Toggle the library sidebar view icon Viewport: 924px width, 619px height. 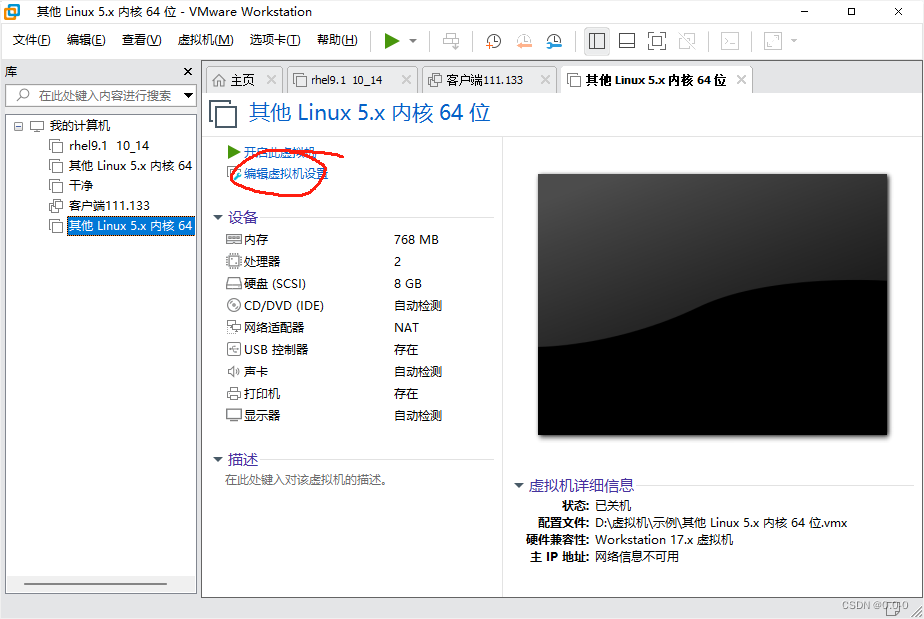[x=596, y=41]
